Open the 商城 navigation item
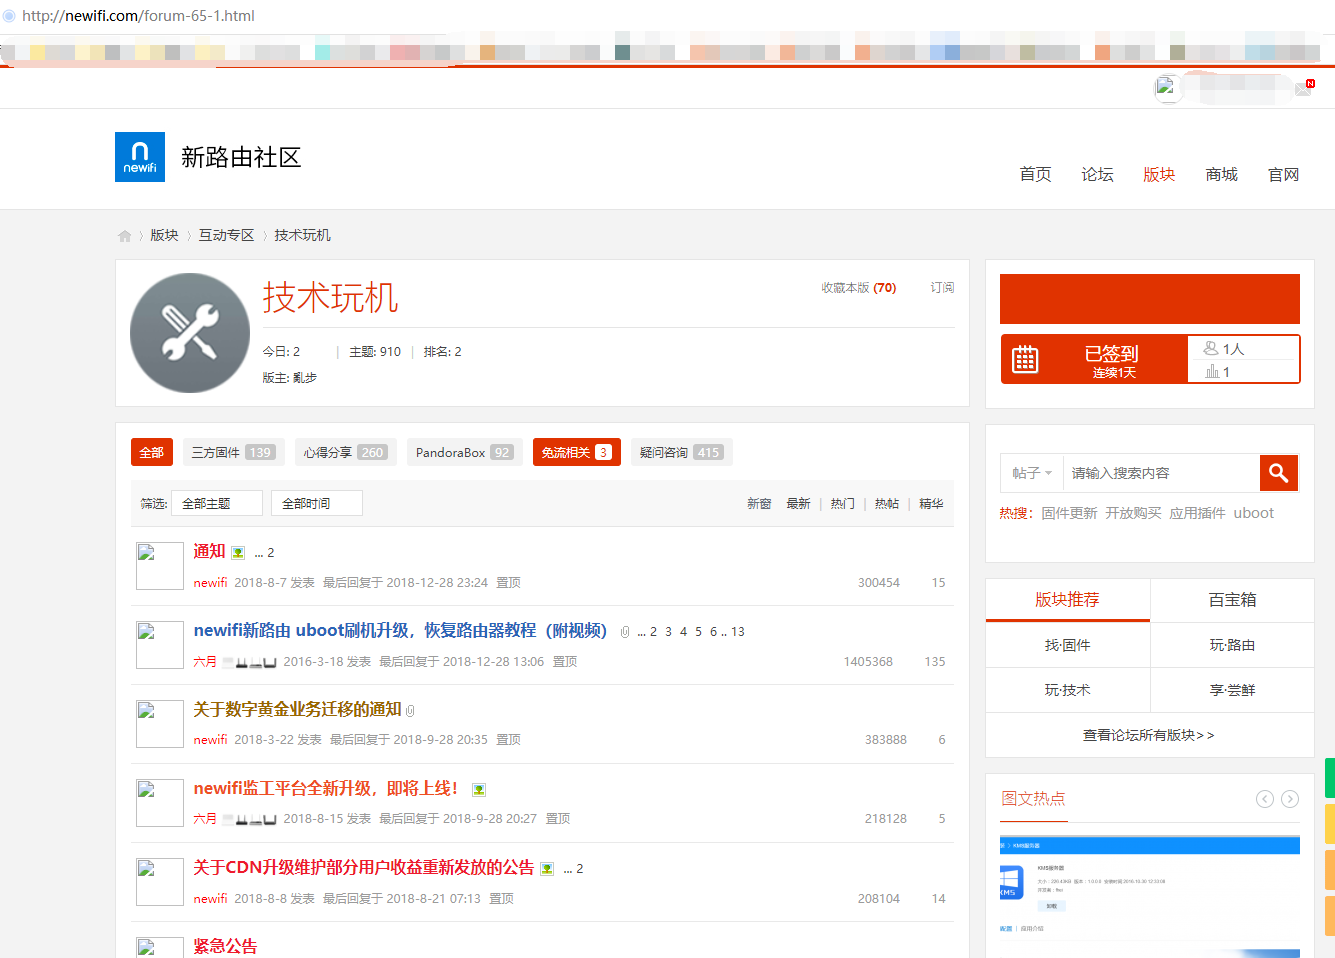This screenshot has width=1335, height=958. pos(1221,175)
